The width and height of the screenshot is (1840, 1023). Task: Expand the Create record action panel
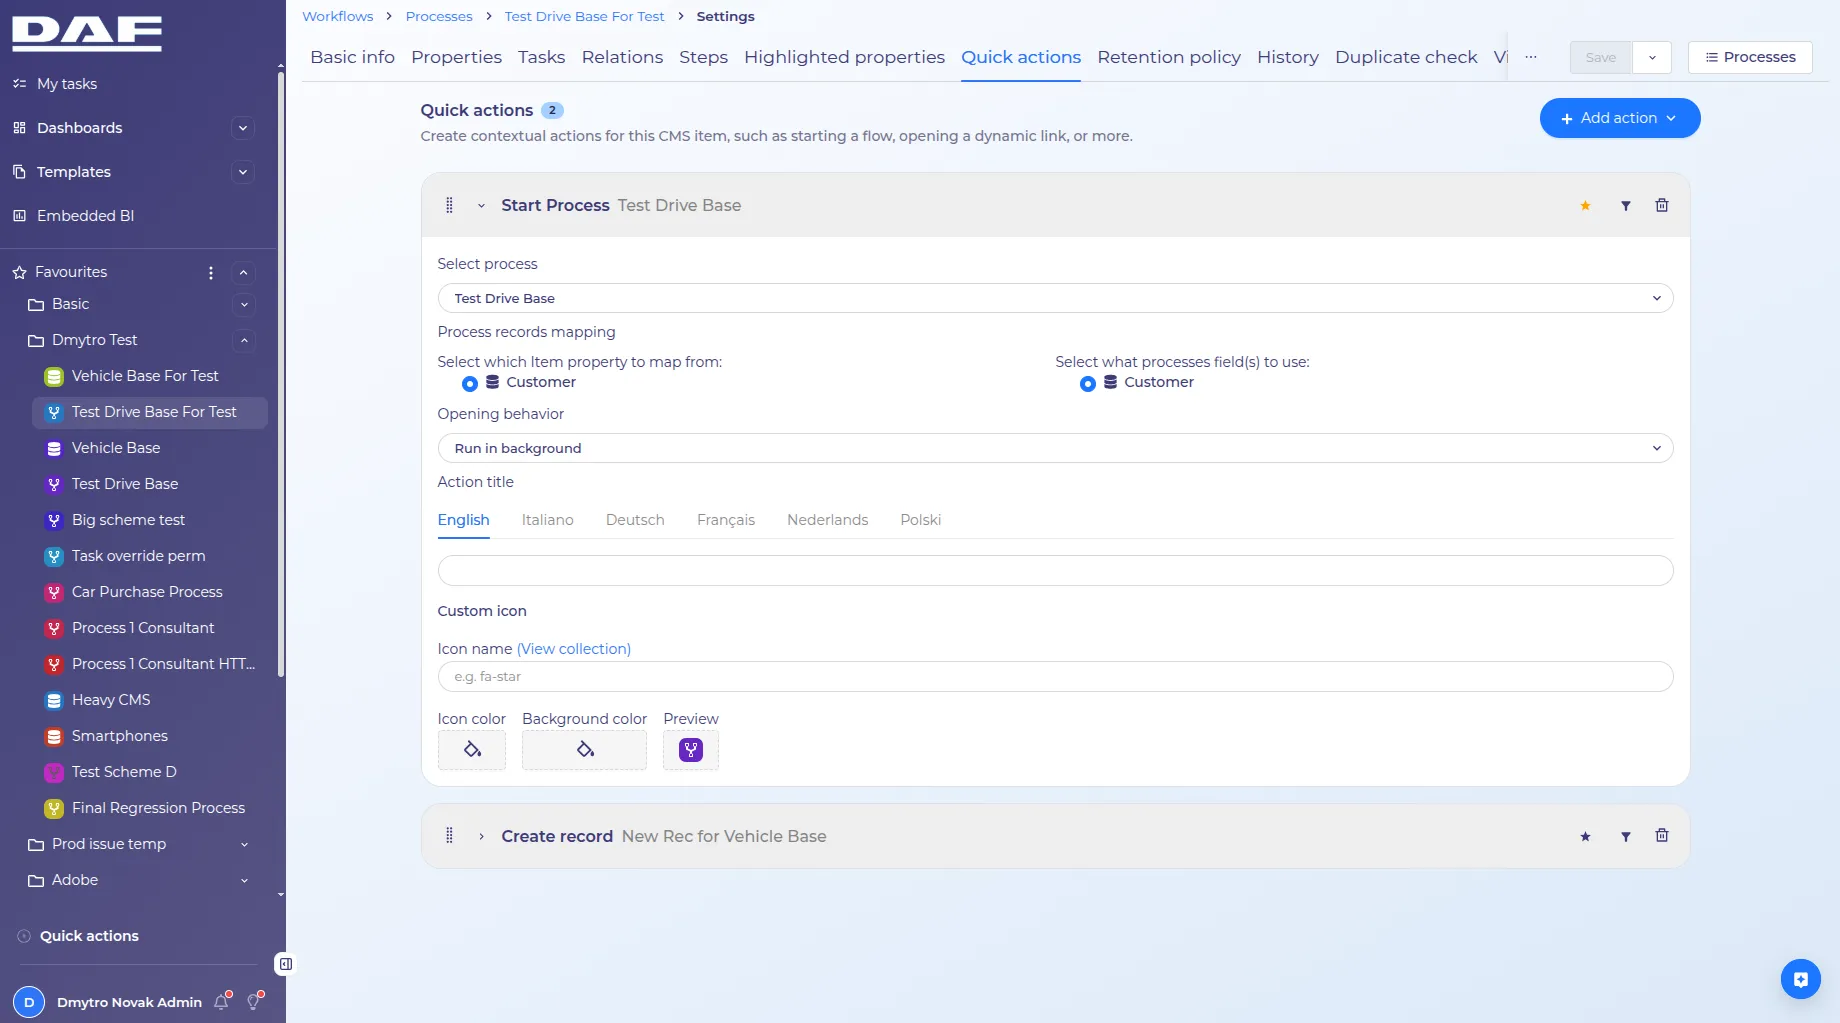point(481,836)
